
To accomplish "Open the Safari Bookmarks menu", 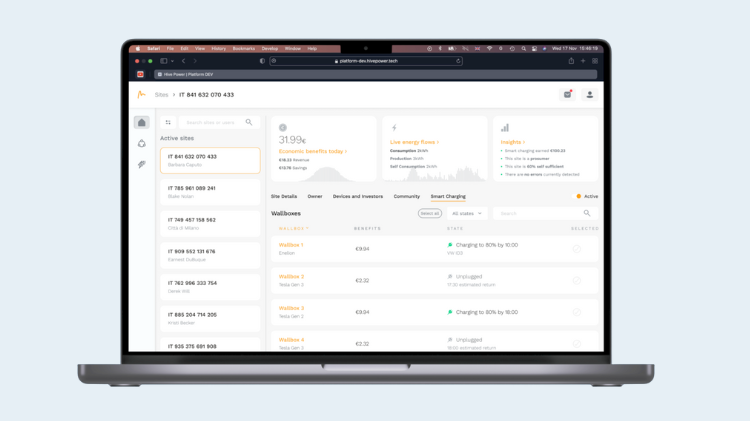I will coord(243,48).
